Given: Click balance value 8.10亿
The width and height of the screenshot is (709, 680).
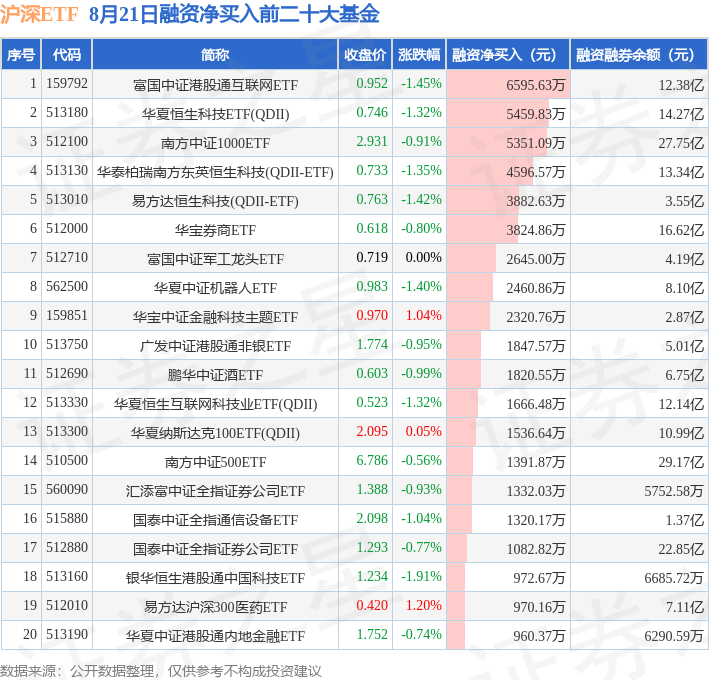Looking at the screenshot, I should tap(684, 288).
